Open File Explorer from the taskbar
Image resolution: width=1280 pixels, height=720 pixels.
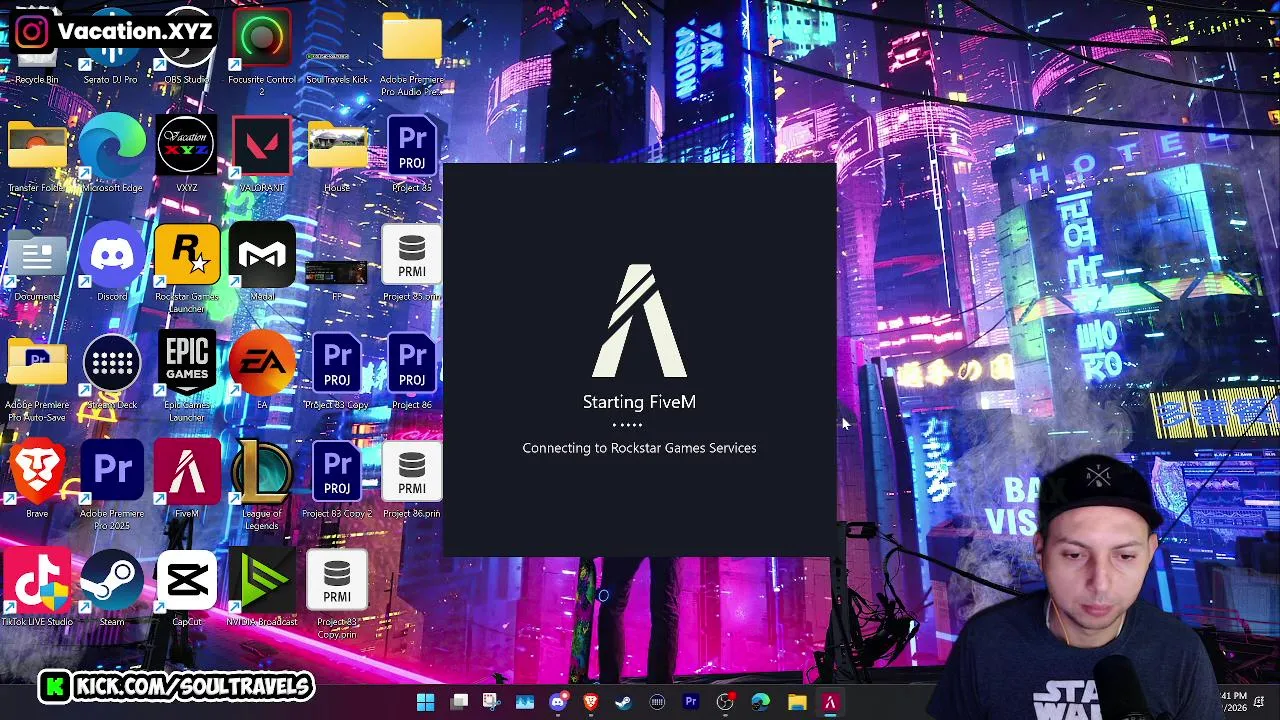[x=796, y=702]
